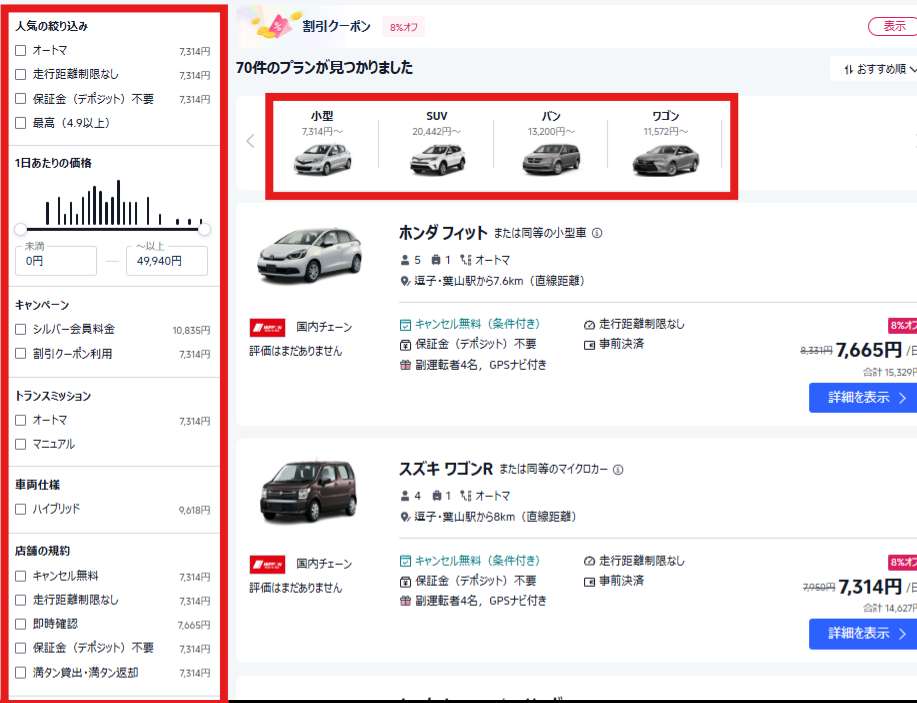Select the SUV car type tab
The height and width of the screenshot is (703, 917).
click(437, 143)
